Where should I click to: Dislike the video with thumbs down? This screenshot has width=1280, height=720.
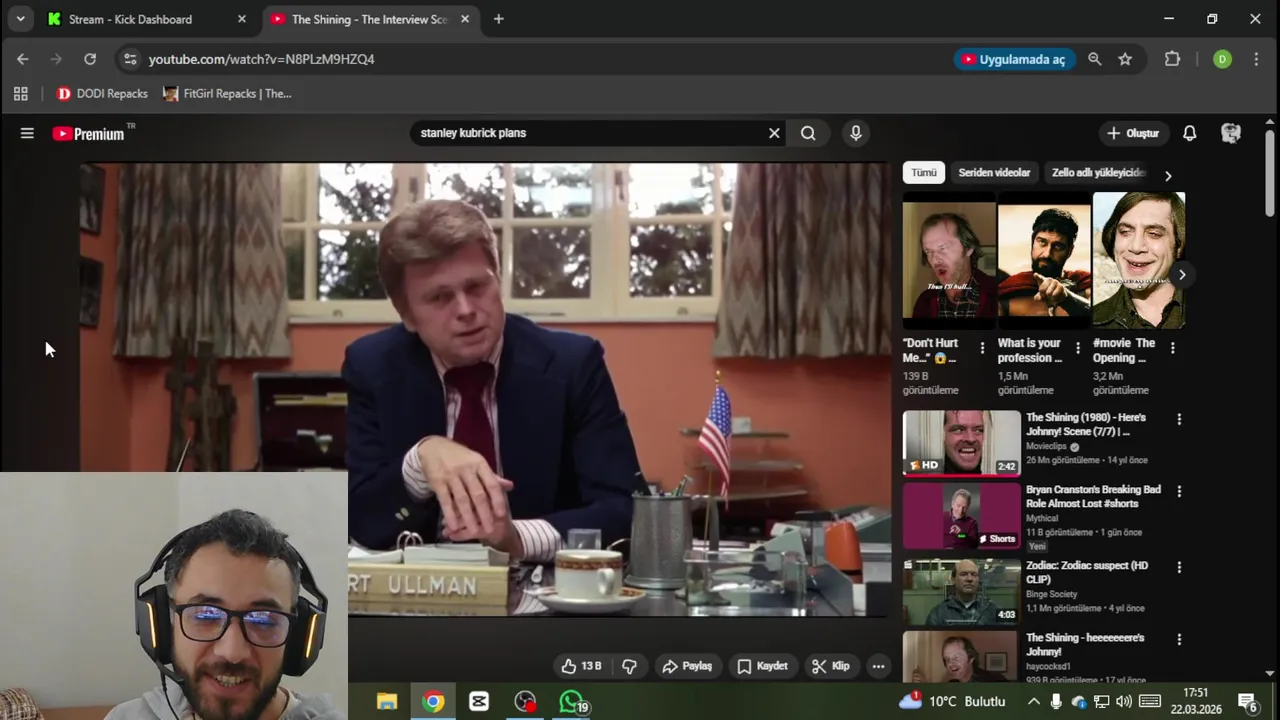click(629, 666)
